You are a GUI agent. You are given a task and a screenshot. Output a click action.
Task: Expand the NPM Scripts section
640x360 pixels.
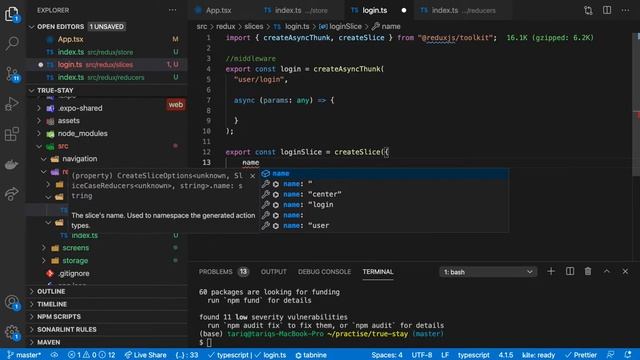tap(106, 317)
